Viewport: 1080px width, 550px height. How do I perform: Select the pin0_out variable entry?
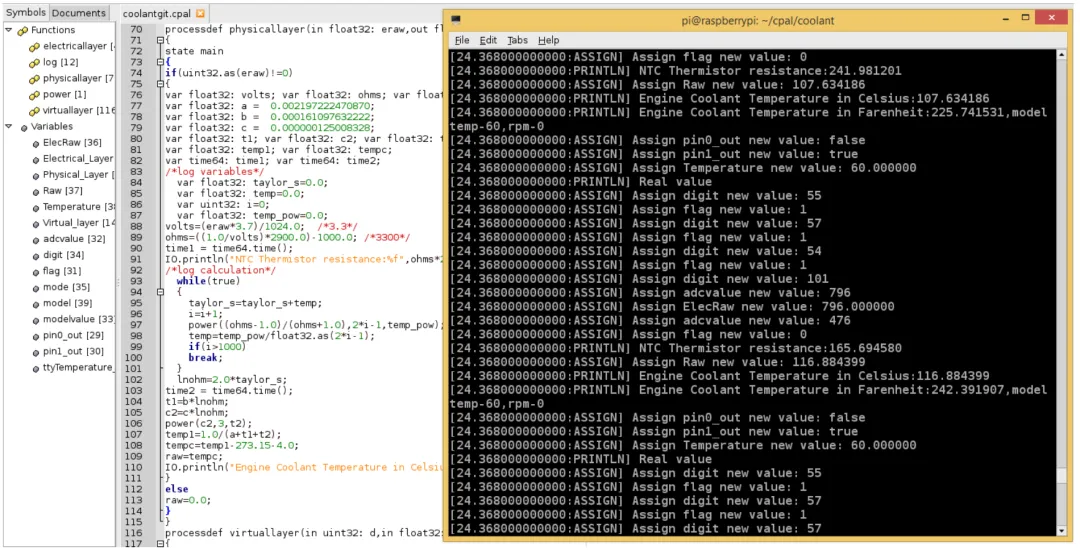67,335
